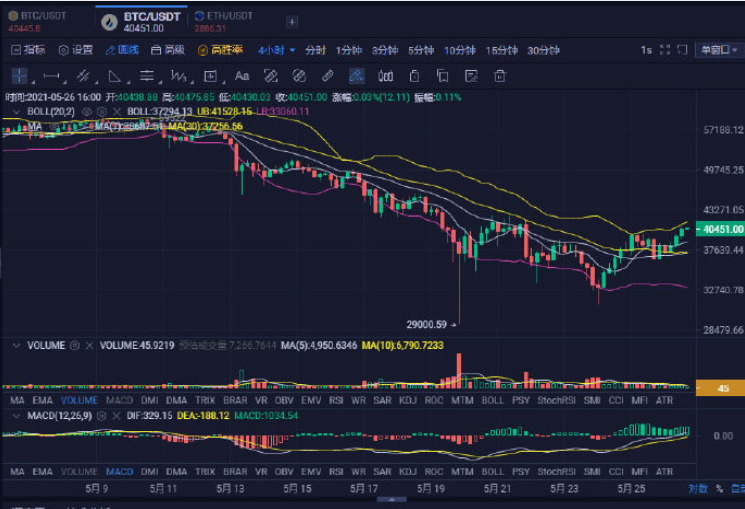Image resolution: width=745 pixels, height=509 pixels.
Task: Select StochRSI in the MACD panel indicator row
Action: (556, 472)
